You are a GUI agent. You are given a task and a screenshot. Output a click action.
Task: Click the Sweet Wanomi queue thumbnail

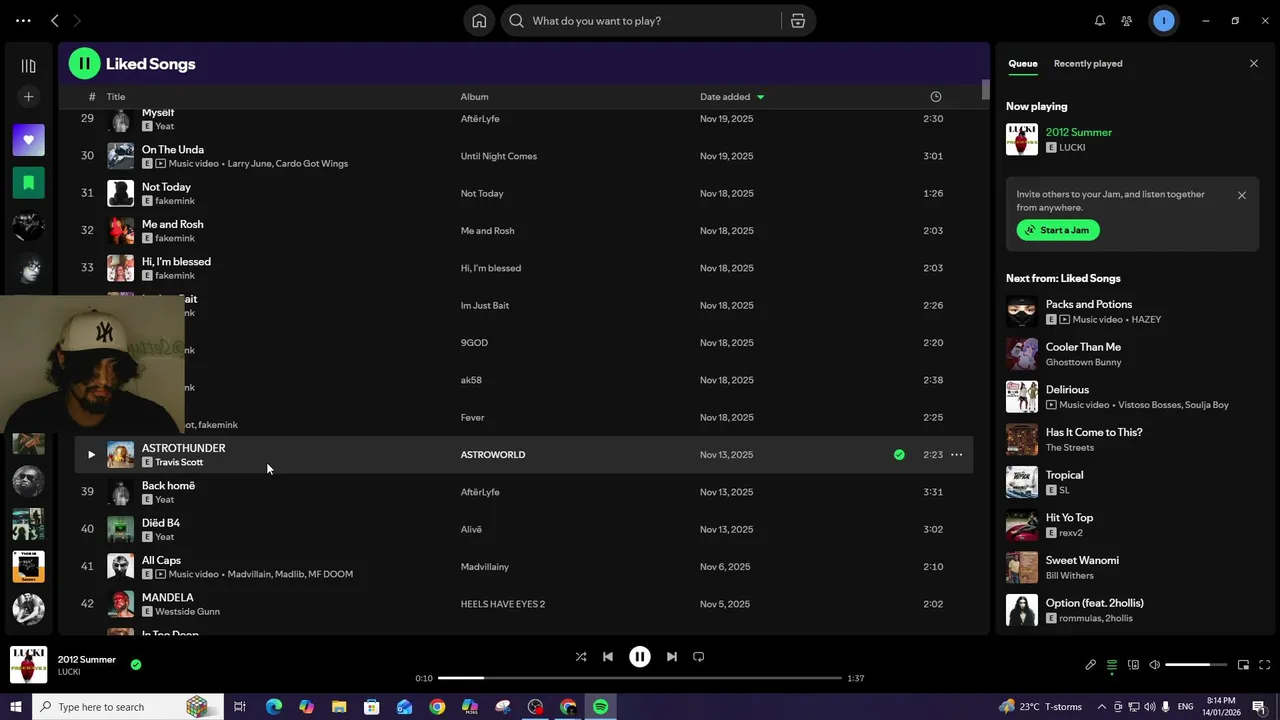1022,568
